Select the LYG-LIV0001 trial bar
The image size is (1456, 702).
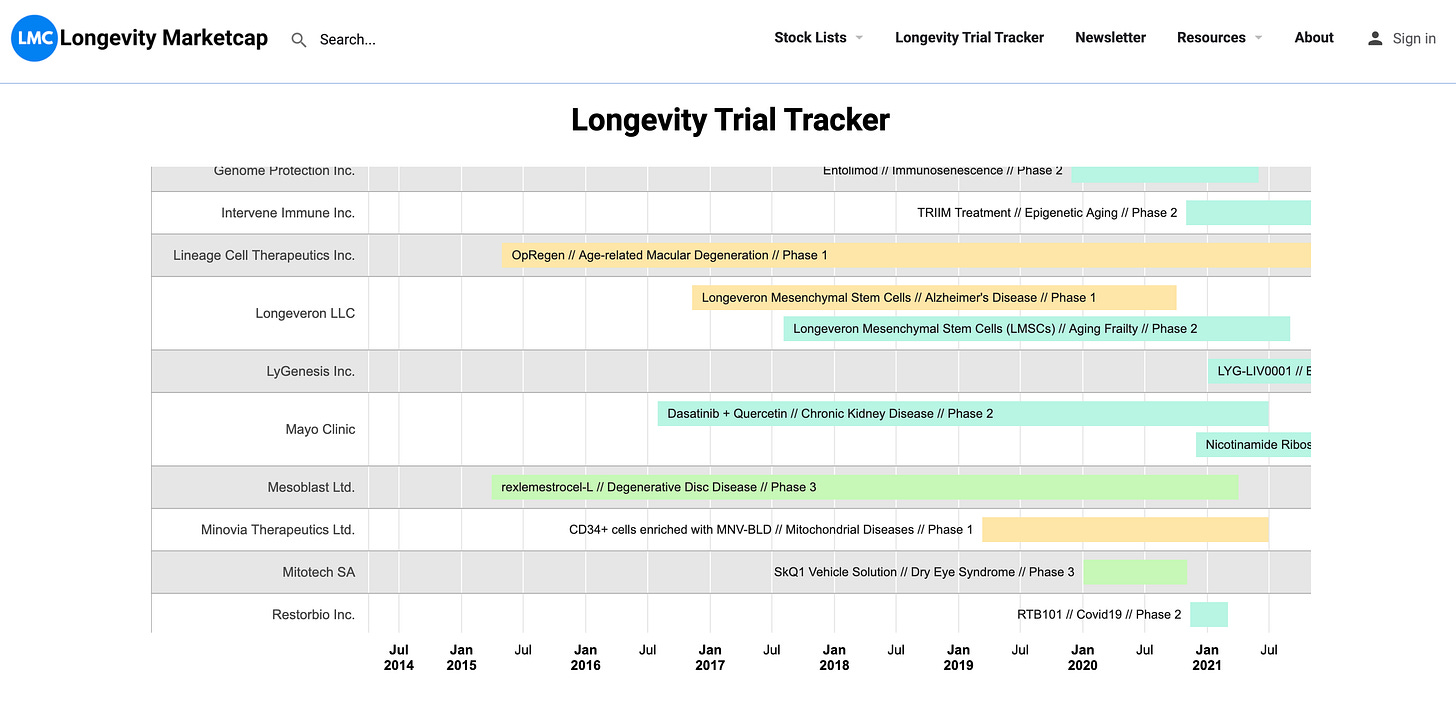point(1260,371)
